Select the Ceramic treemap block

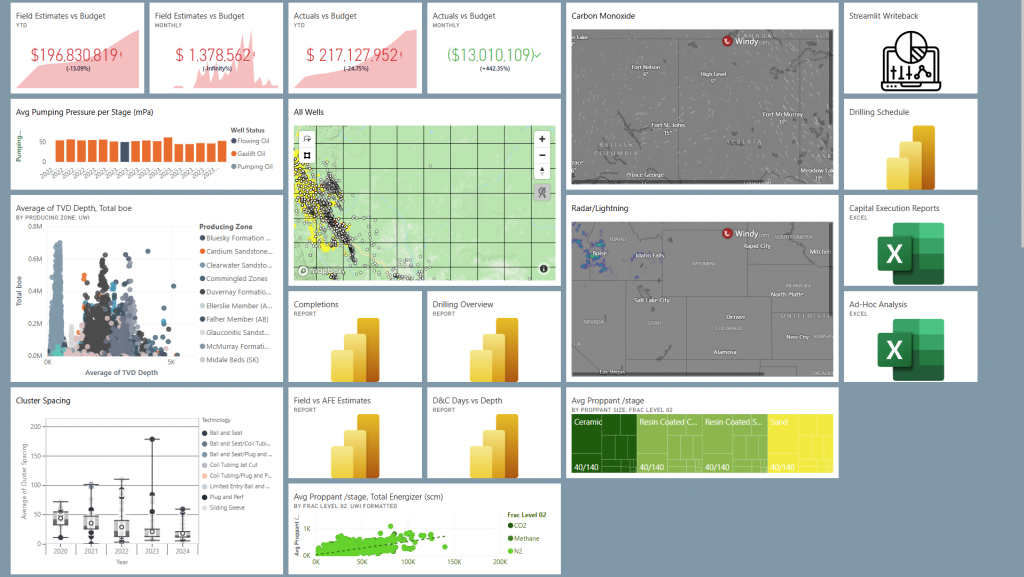pyautogui.click(x=605, y=440)
